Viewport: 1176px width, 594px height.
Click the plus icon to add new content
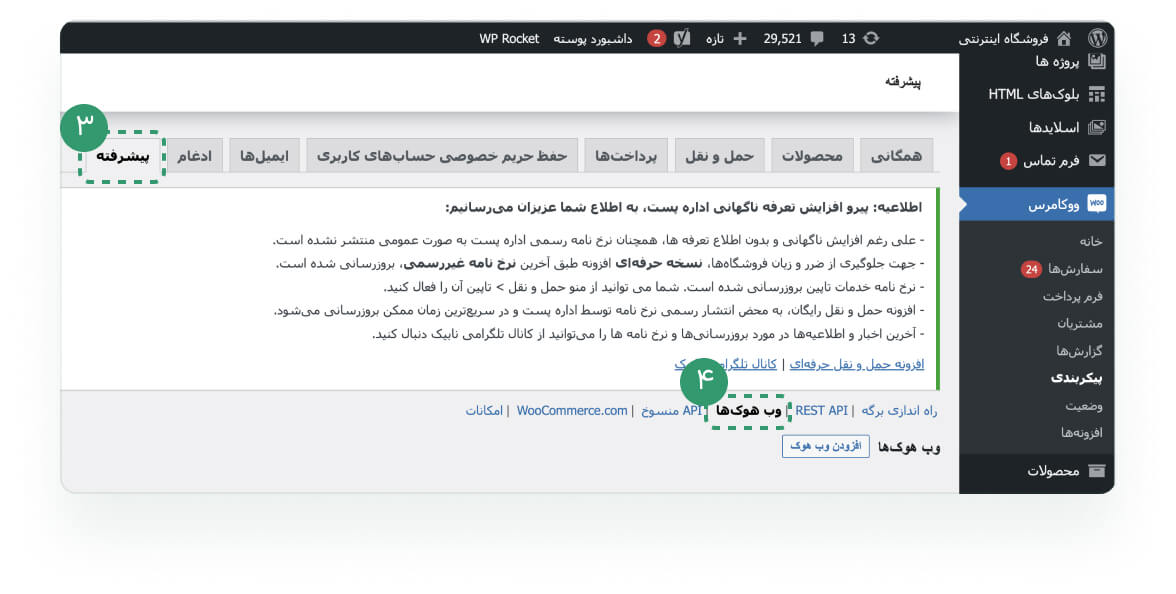[740, 38]
